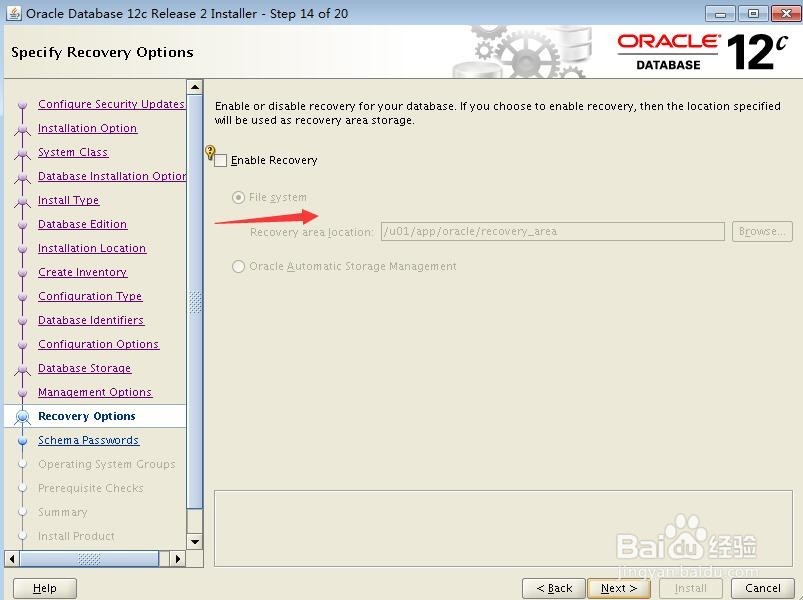The image size is (803, 600).
Task: Open Installation Location step
Action: [x=92, y=248]
